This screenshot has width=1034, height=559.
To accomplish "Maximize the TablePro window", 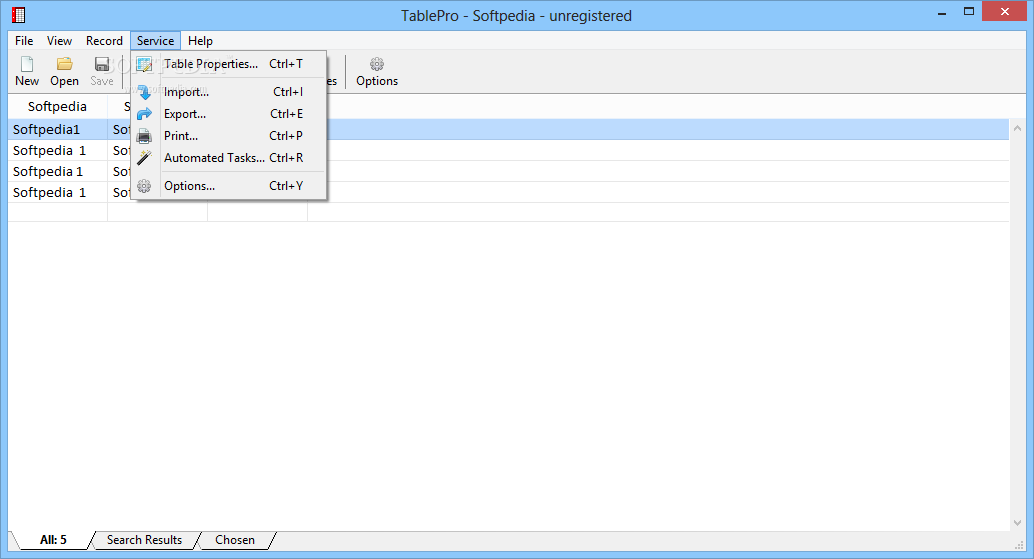I will (969, 12).
